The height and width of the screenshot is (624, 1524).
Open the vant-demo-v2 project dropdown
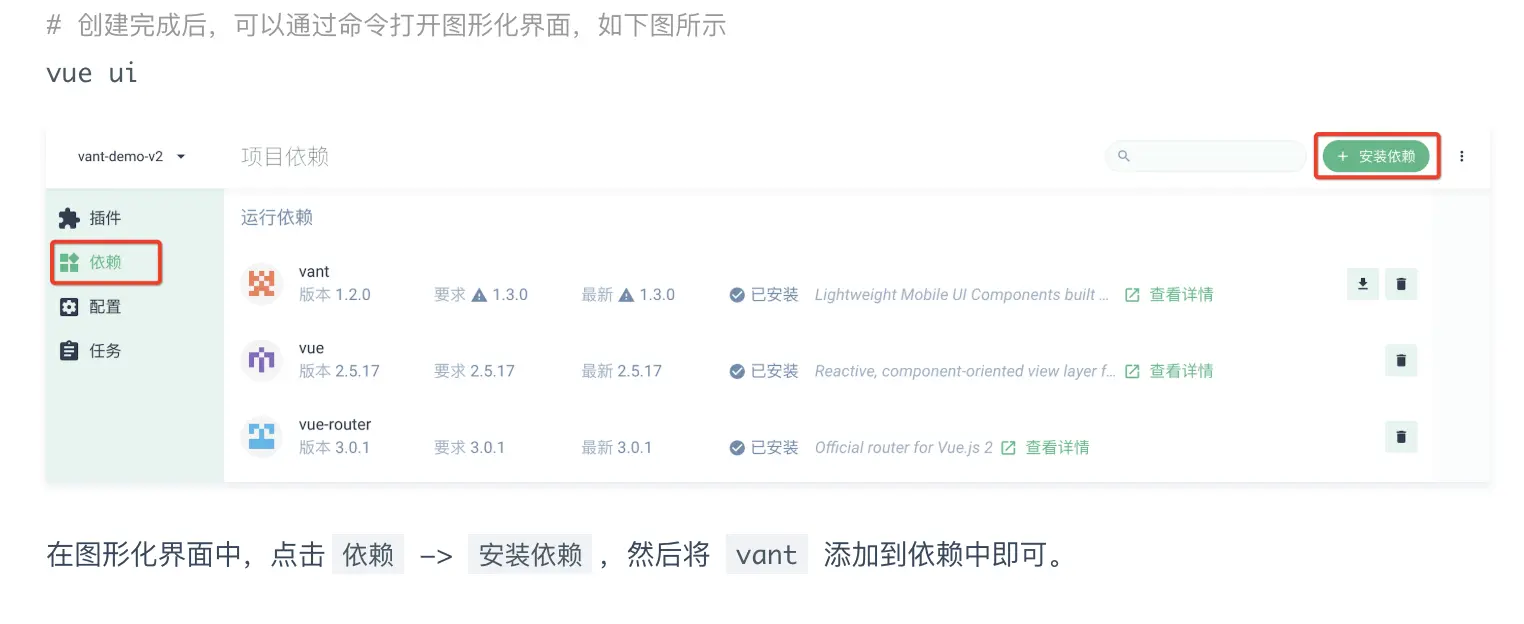[132, 157]
